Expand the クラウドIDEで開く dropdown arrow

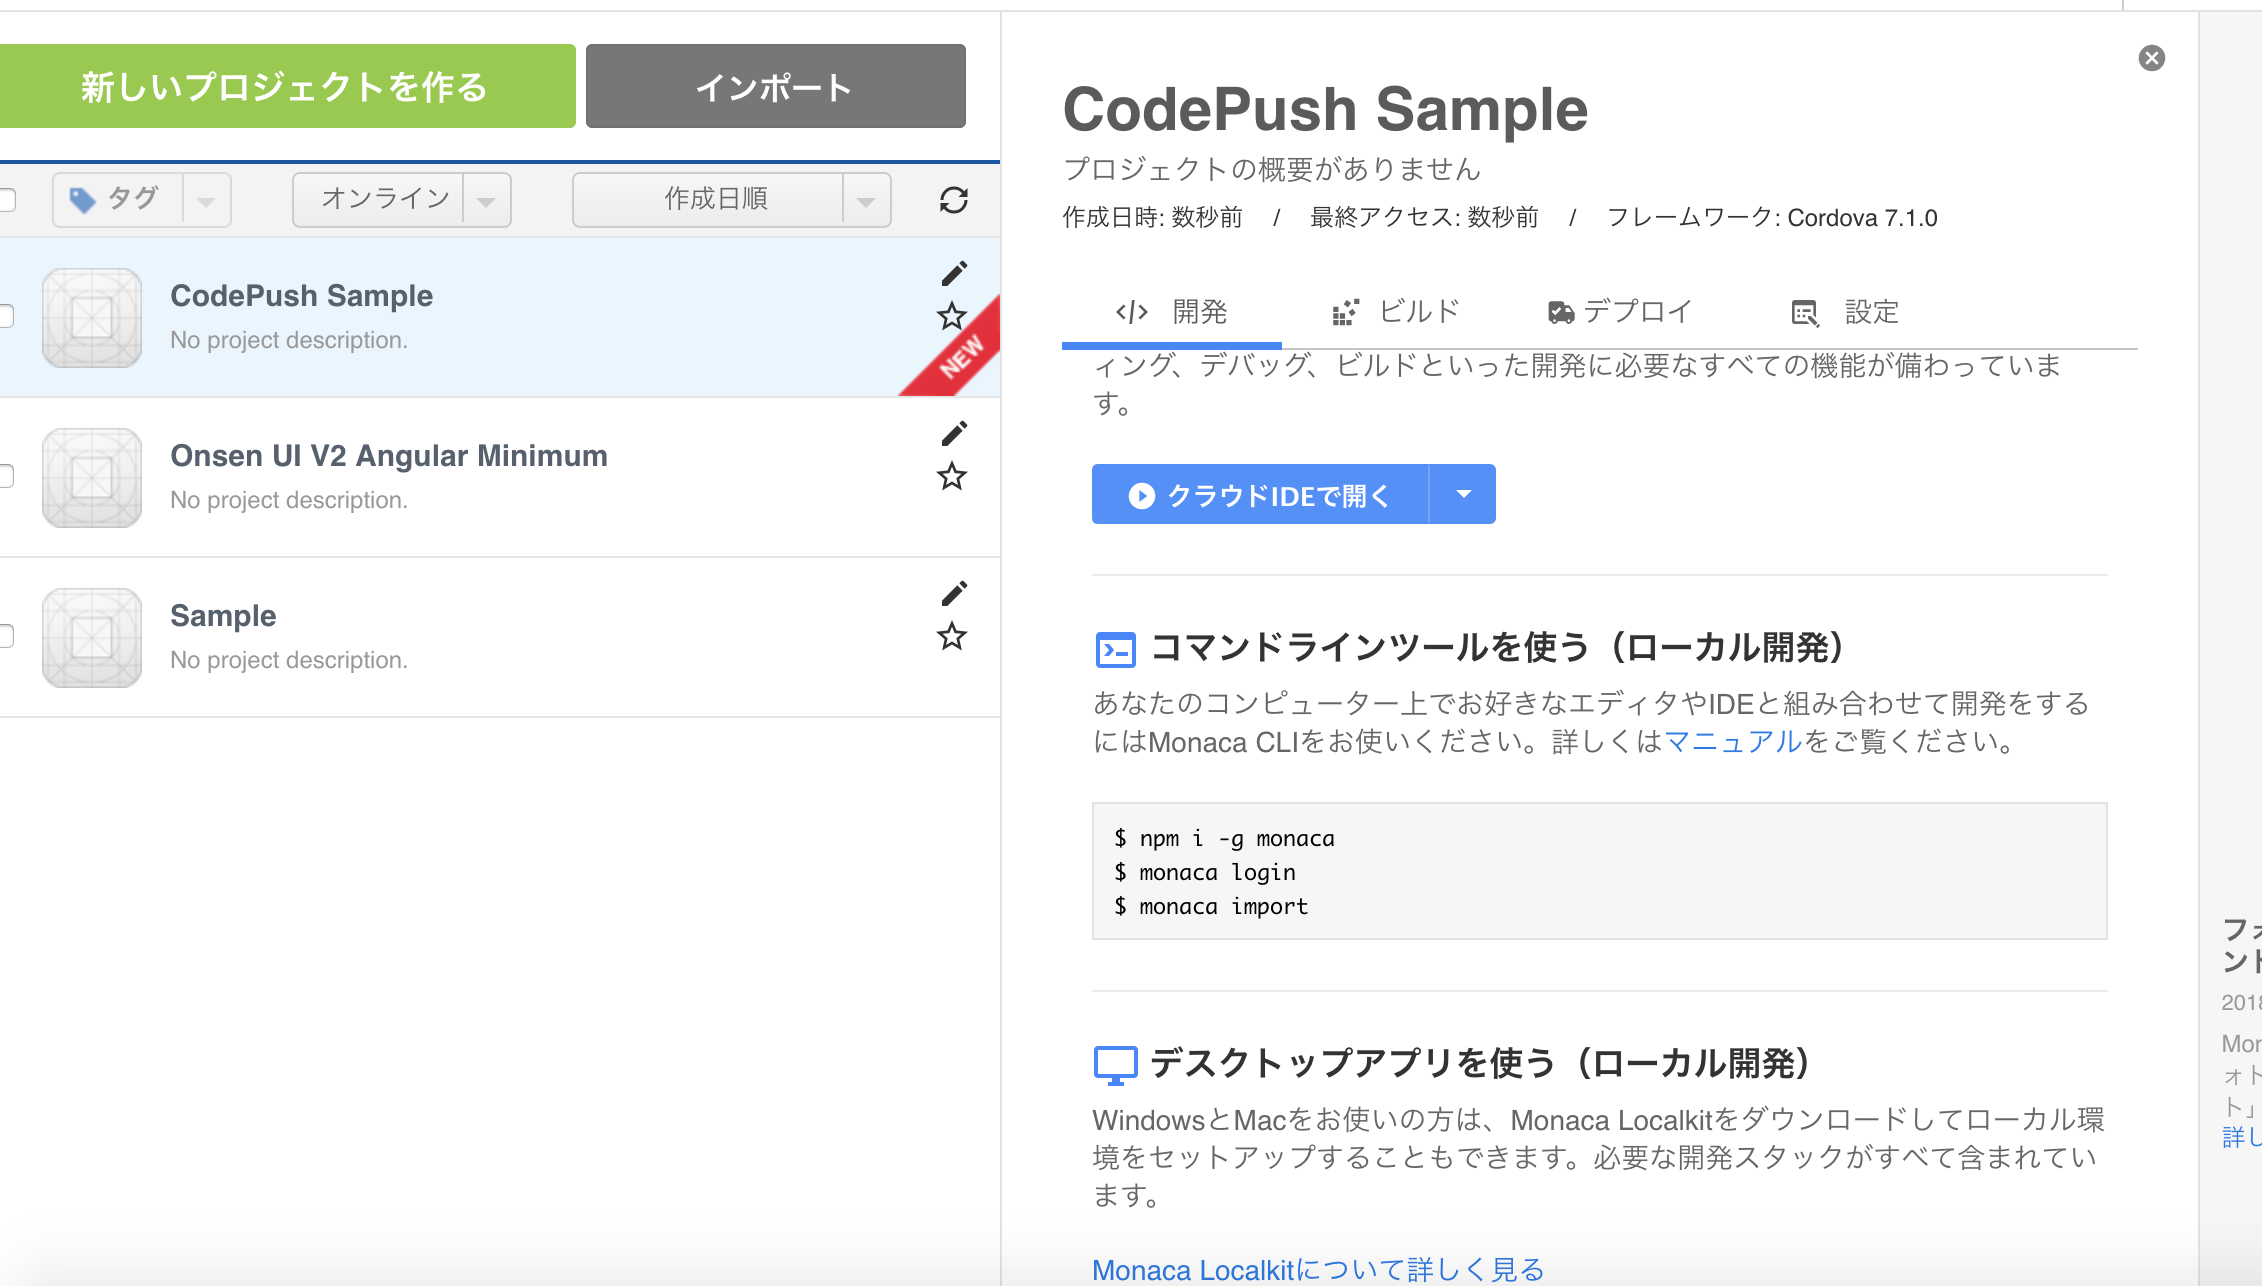pos(1463,494)
